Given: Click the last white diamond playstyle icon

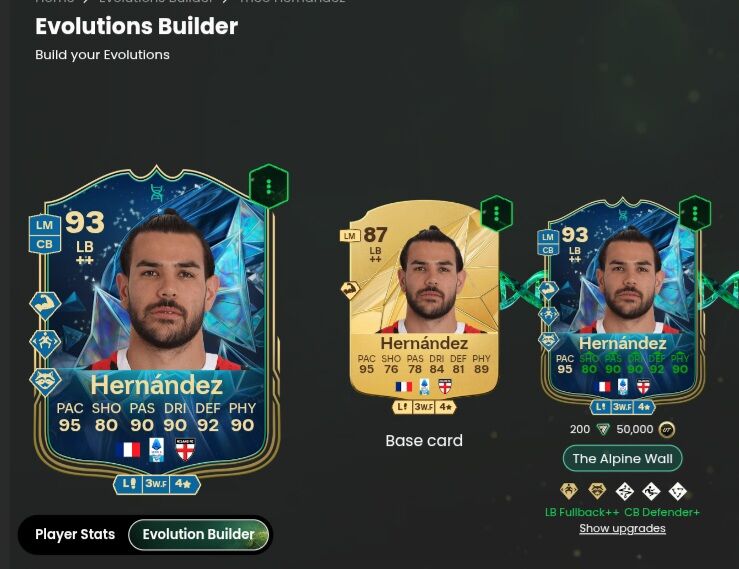Looking at the screenshot, I should pyautogui.click(x=678, y=491).
